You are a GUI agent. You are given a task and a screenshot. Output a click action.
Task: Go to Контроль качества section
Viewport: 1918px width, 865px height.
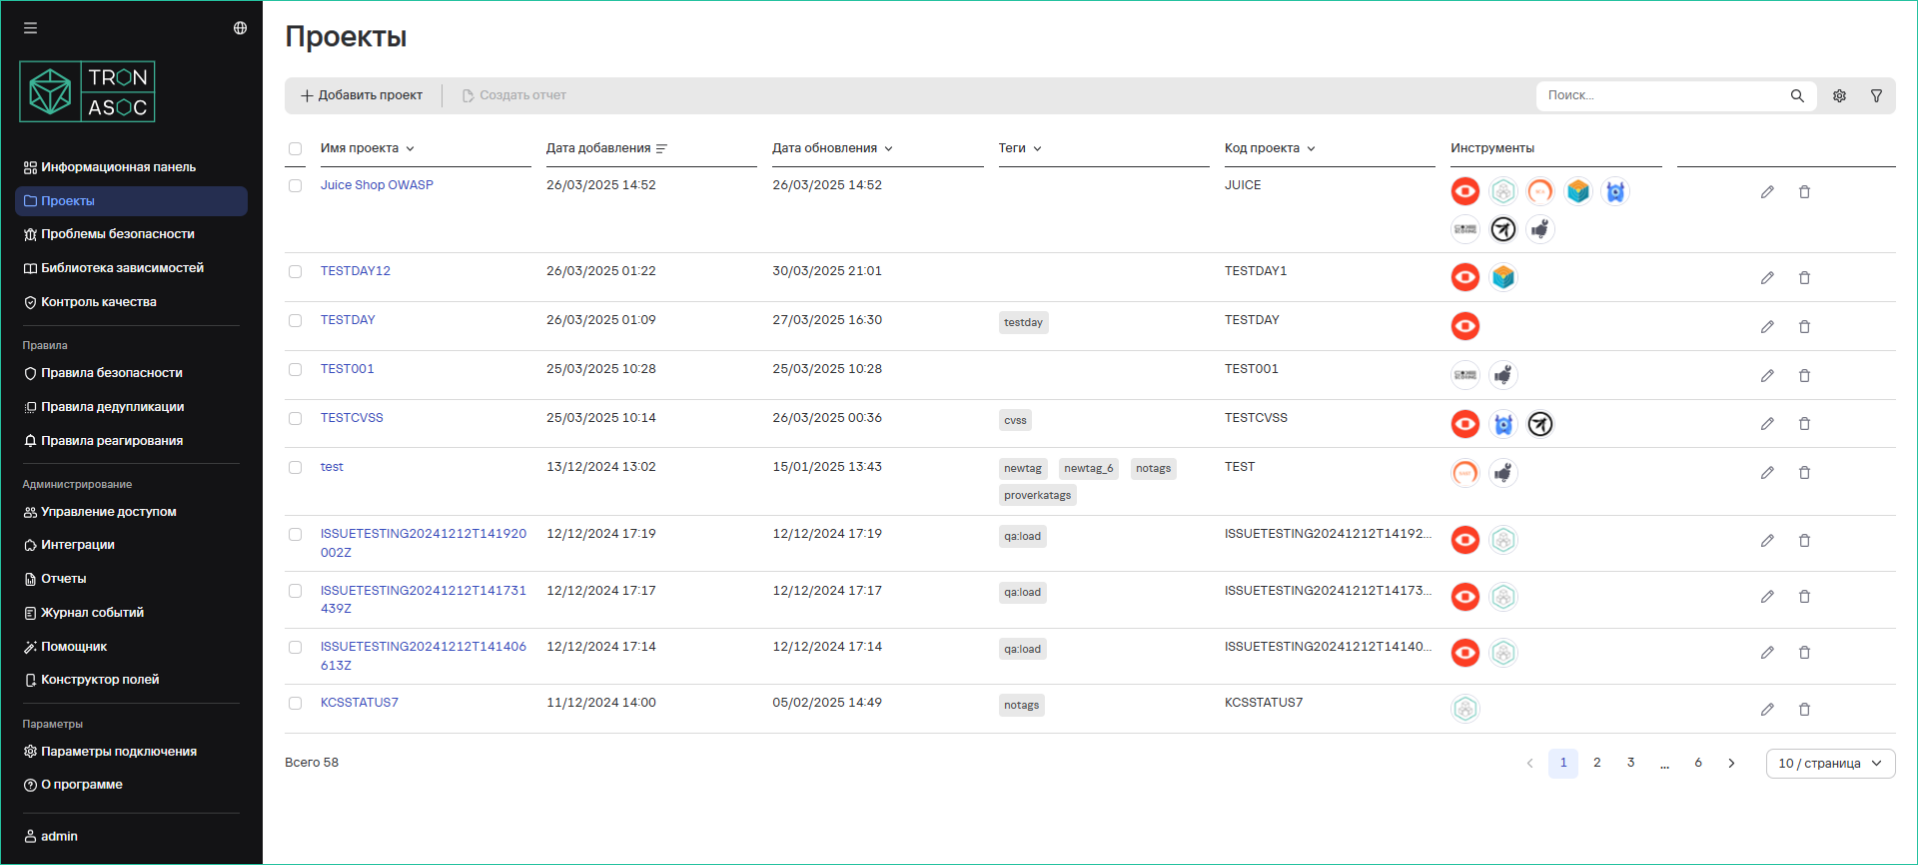(98, 302)
